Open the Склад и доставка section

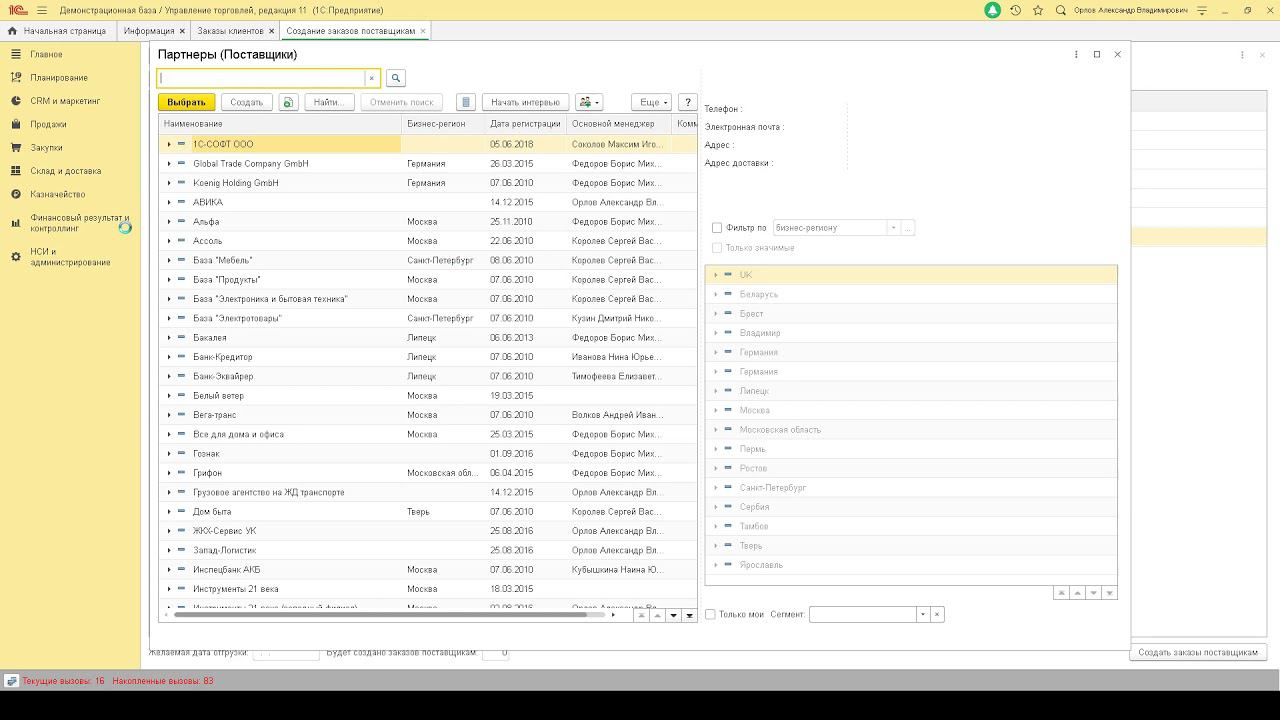(x=65, y=171)
